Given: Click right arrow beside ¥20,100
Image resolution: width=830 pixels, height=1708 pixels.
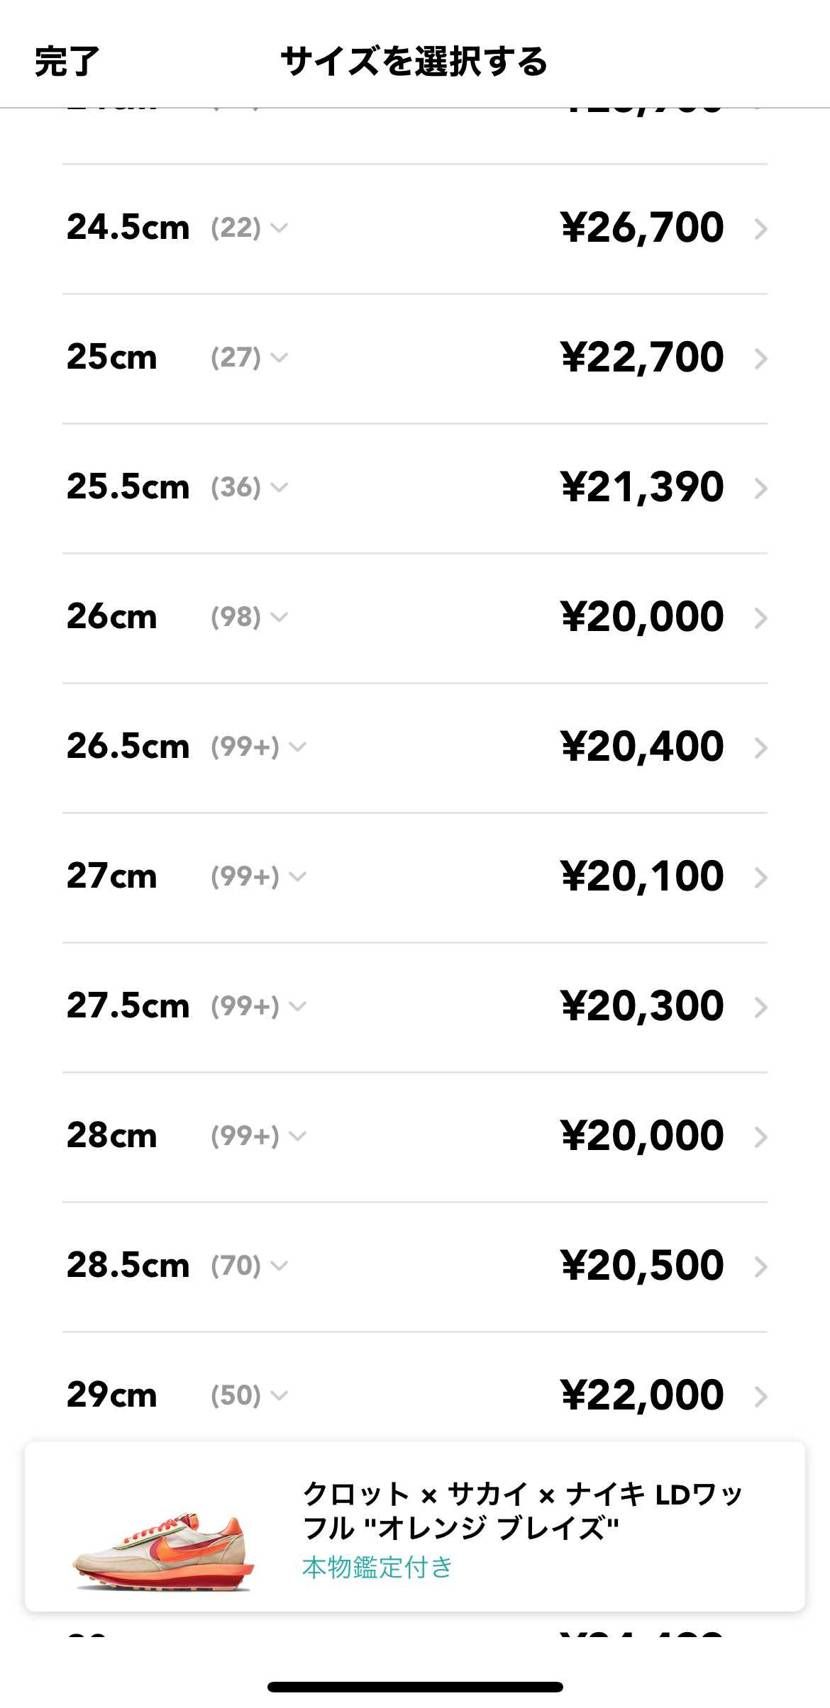Looking at the screenshot, I should click(x=761, y=877).
